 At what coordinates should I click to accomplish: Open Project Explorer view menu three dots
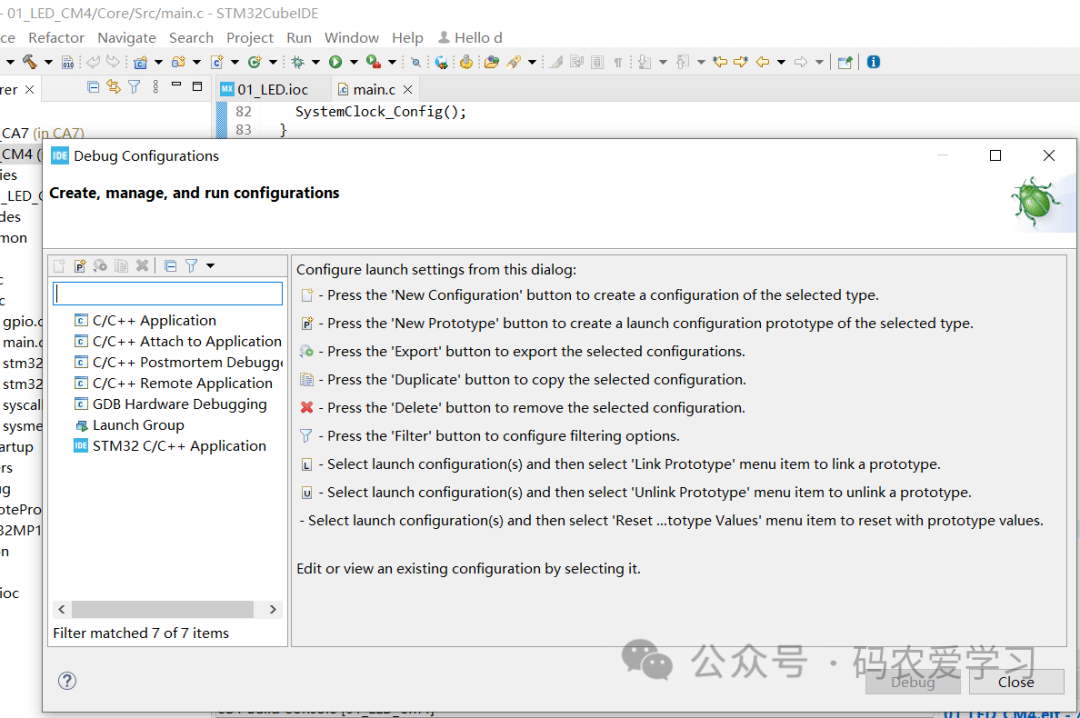point(156,87)
